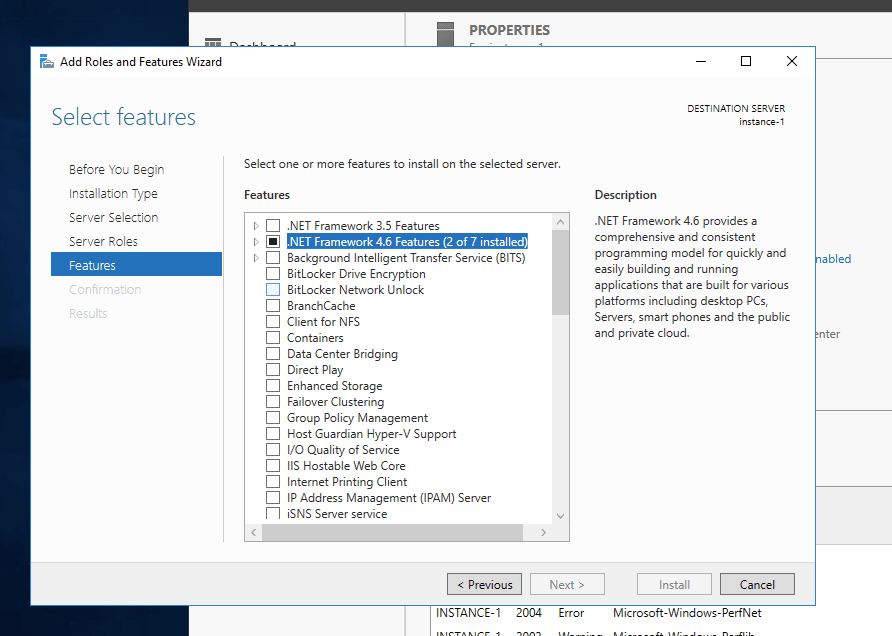Click the Containers feature label
The width and height of the screenshot is (892, 636).
pos(315,337)
